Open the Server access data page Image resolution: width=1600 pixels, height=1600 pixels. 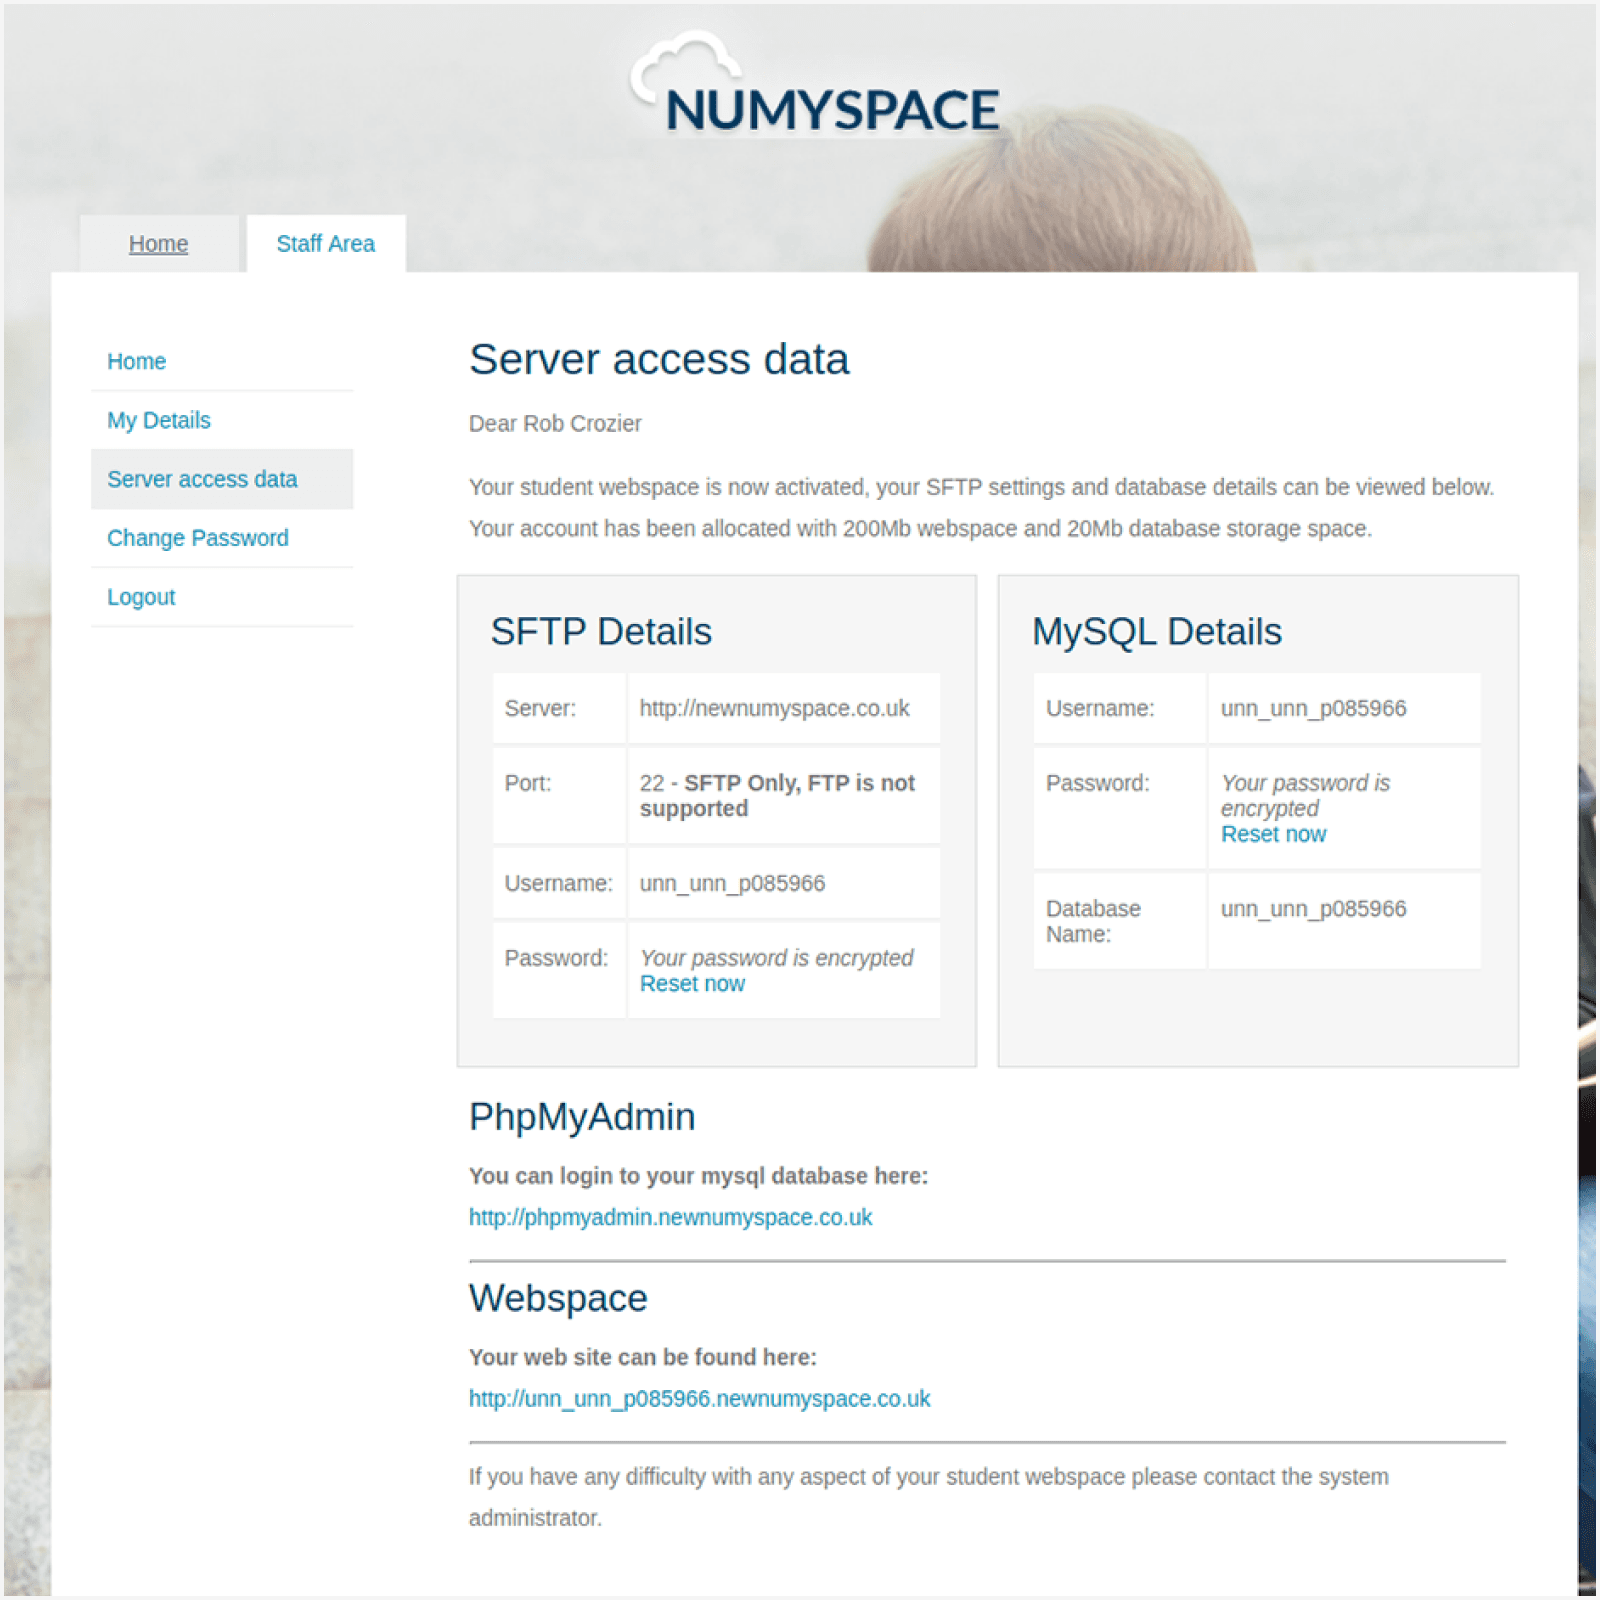coord(201,478)
